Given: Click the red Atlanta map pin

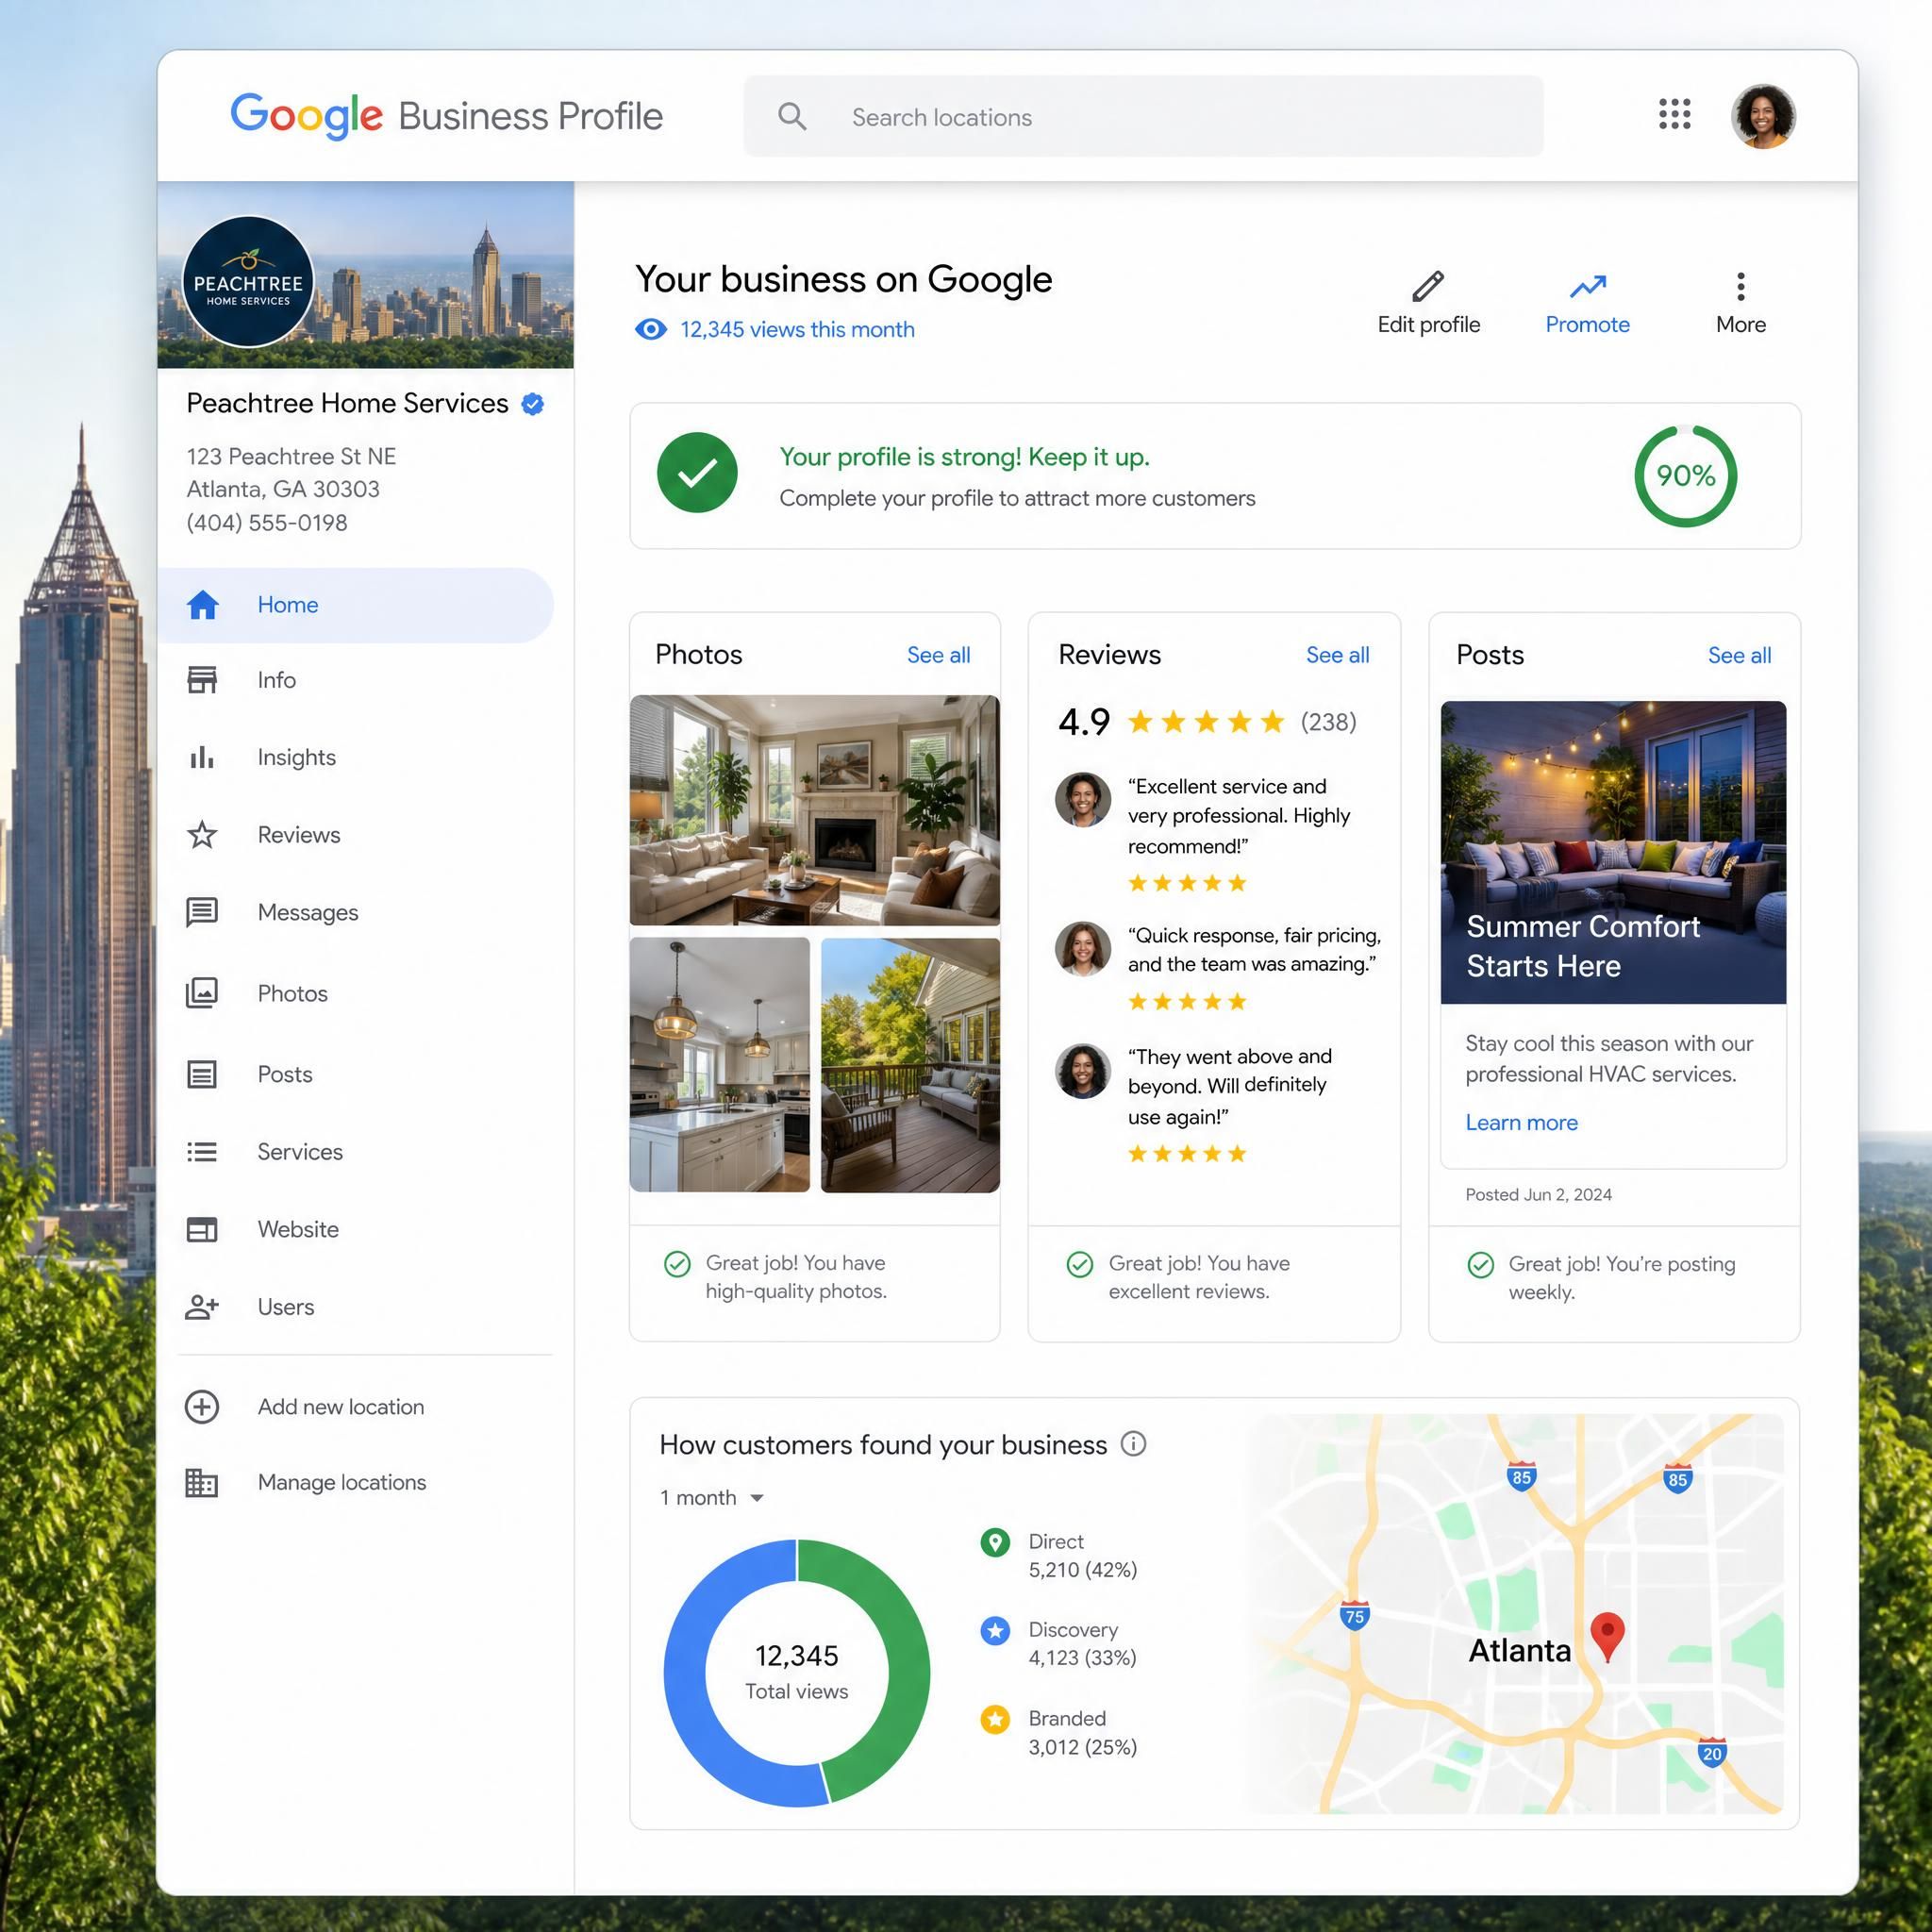Looking at the screenshot, I should (1607, 1637).
